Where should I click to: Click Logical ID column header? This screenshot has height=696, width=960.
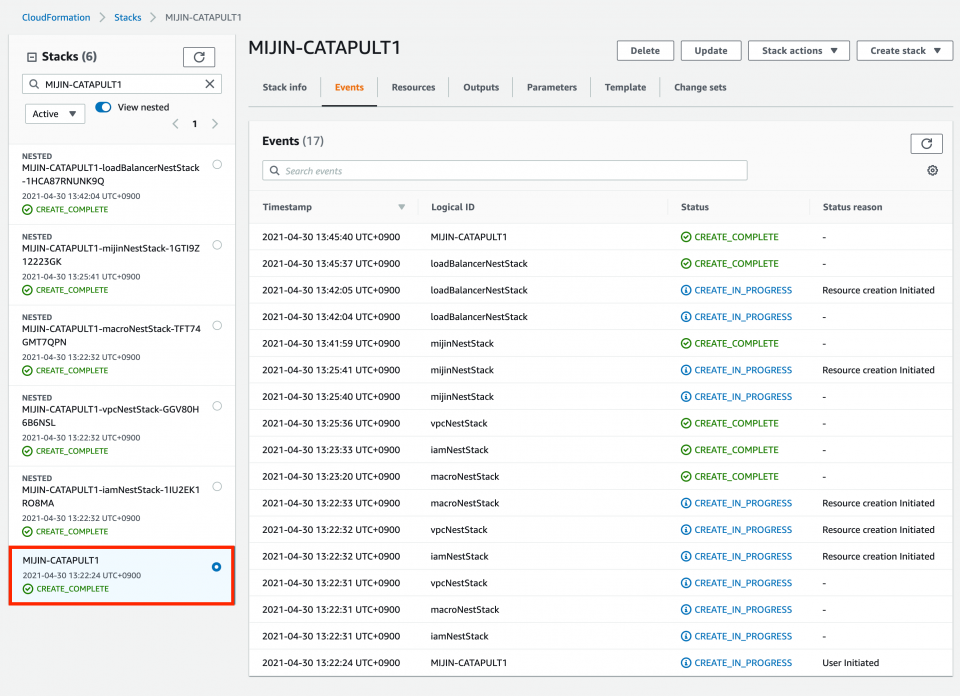[452, 207]
